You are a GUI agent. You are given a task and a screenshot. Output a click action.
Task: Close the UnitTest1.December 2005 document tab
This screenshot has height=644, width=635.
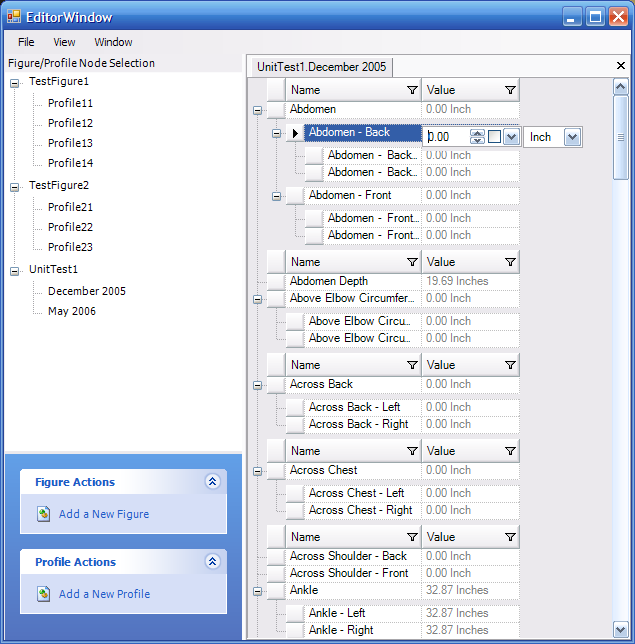pyautogui.click(x=621, y=65)
